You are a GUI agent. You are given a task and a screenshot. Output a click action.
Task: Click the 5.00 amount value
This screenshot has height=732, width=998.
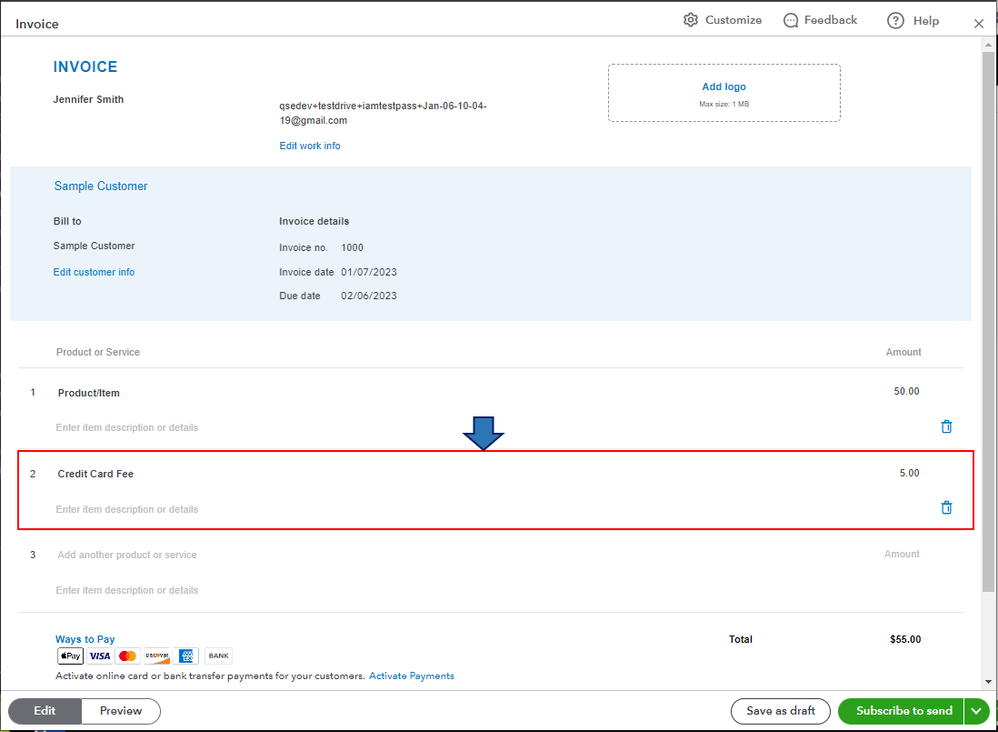909,473
